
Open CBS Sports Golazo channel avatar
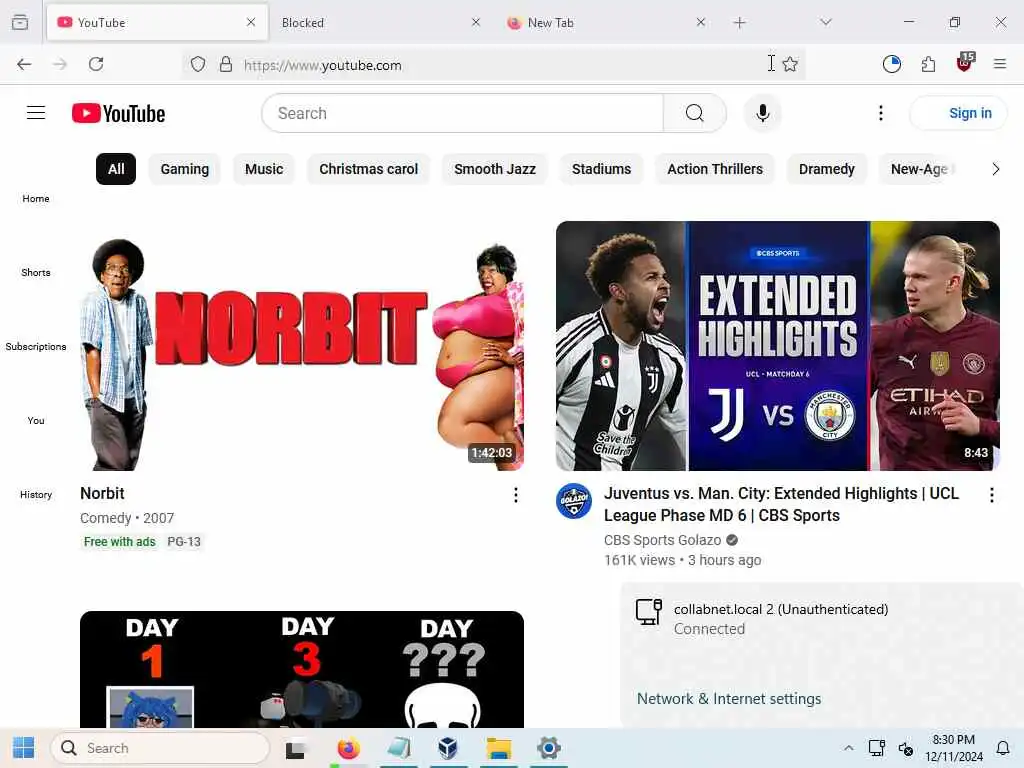click(x=574, y=501)
